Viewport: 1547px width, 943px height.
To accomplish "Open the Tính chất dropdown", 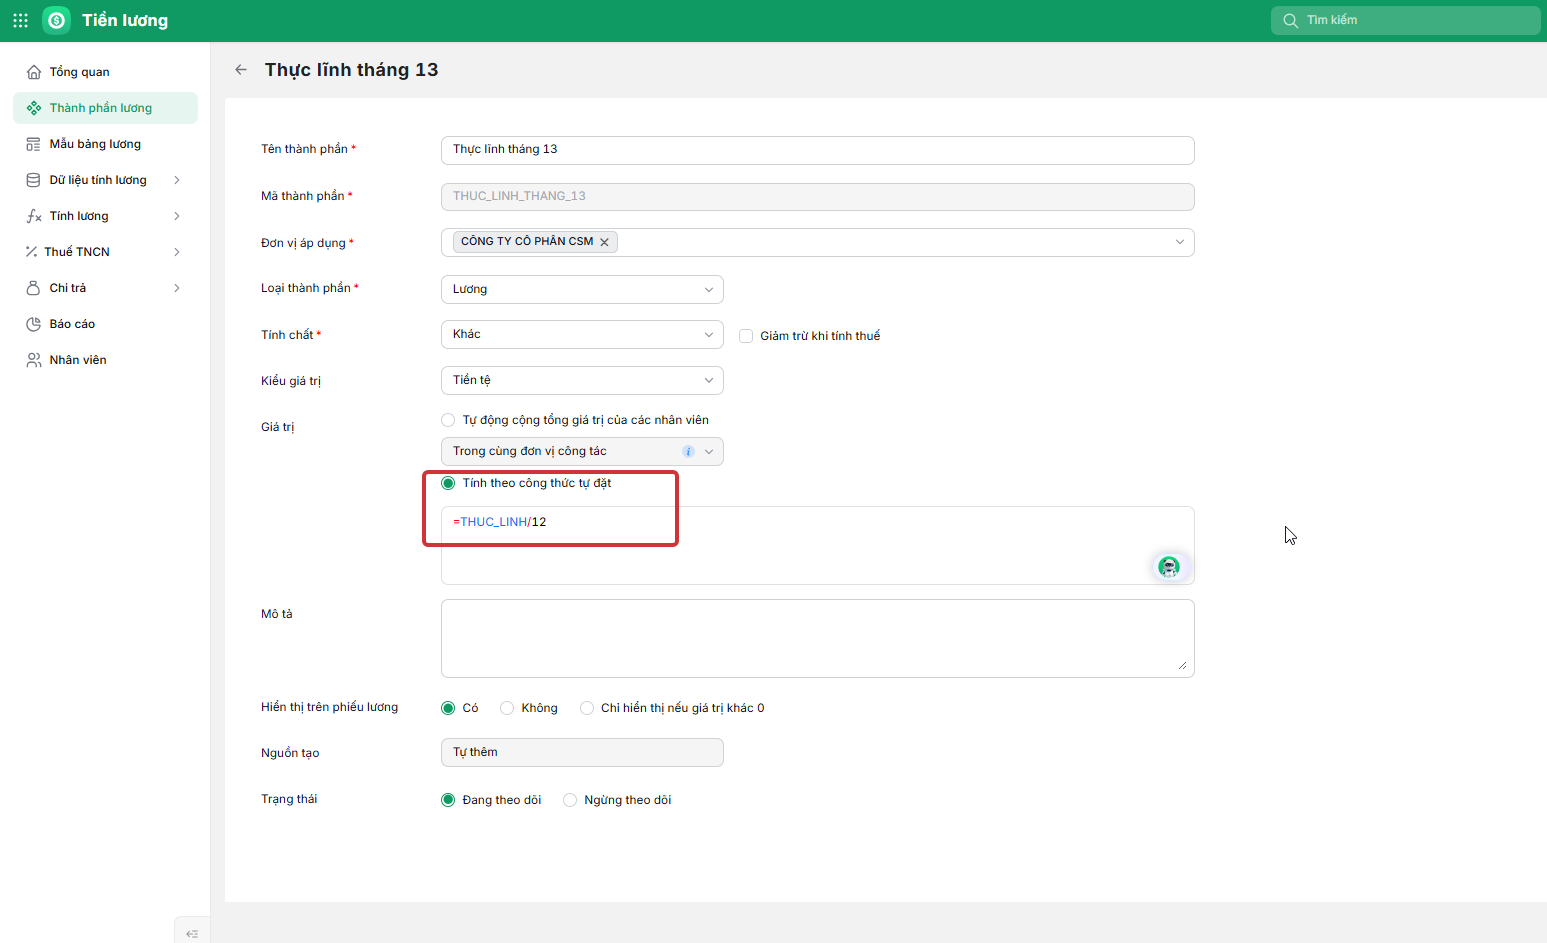I will click(x=582, y=334).
